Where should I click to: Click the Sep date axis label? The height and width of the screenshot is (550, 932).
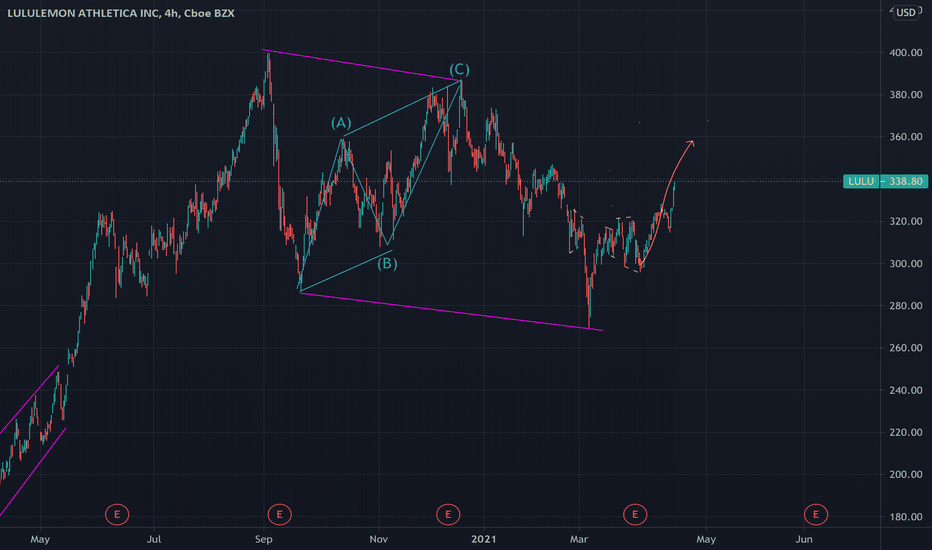click(263, 539)
